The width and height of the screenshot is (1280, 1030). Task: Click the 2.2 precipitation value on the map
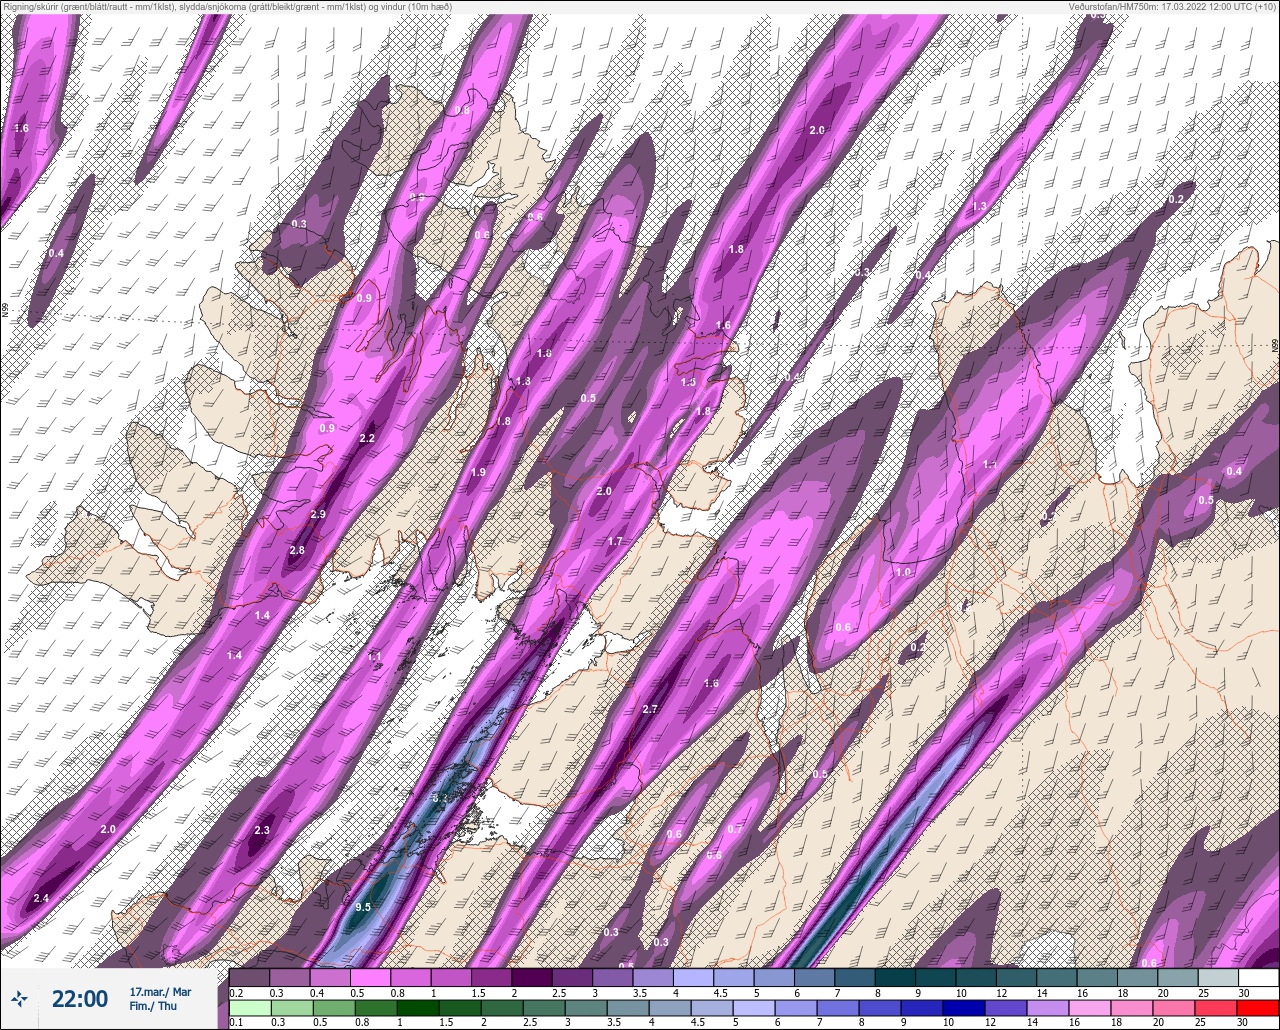pyautogui.click(x=367, y=438)
